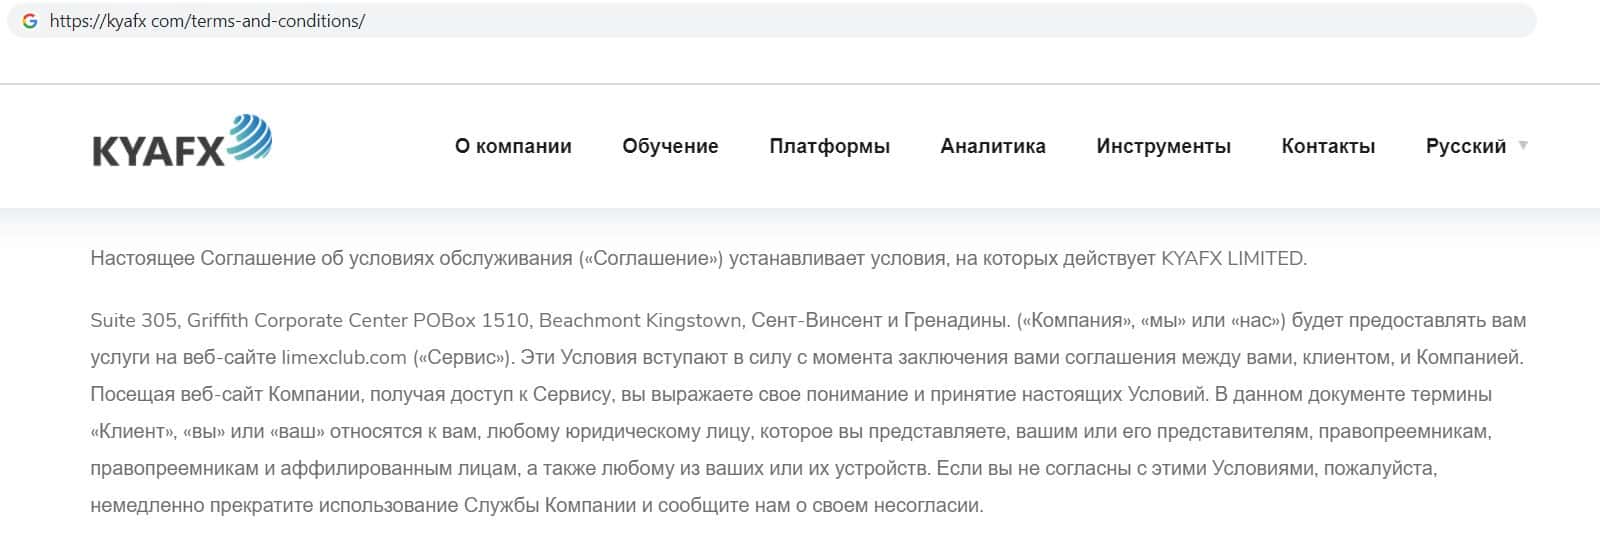Focus the address bar URL field

point(700,21)
